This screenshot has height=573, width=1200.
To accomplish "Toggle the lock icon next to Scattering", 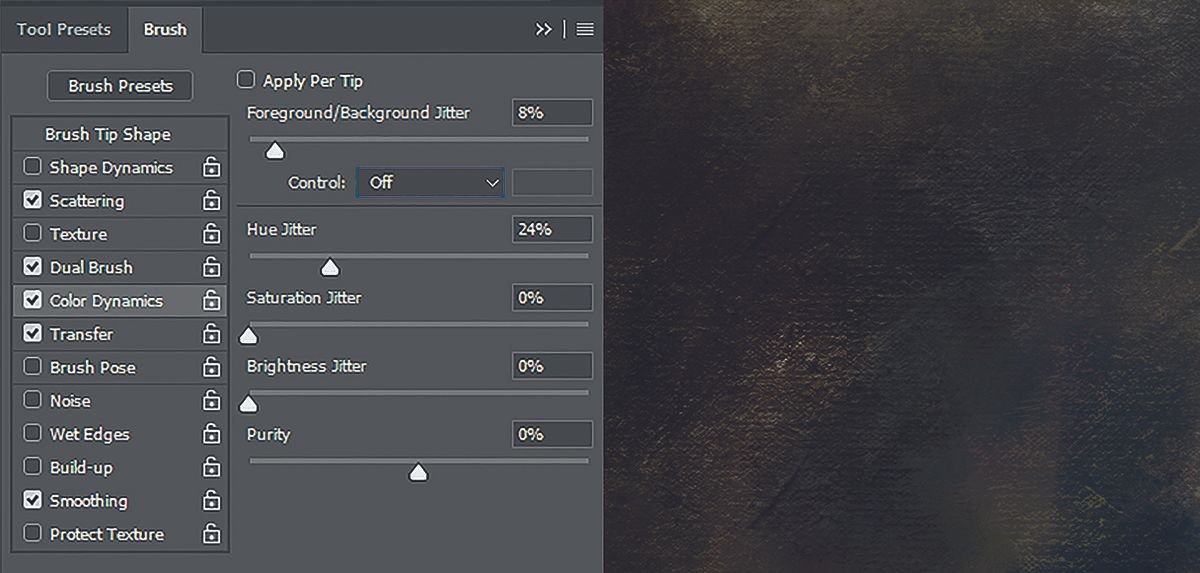I will tap(211, 201).
